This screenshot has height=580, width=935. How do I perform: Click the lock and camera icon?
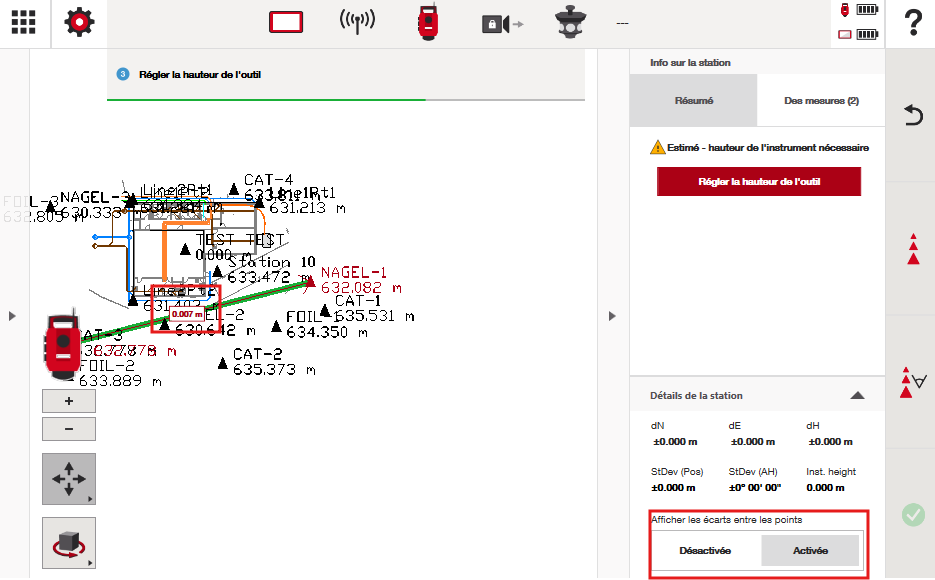(x=501, y=24)
